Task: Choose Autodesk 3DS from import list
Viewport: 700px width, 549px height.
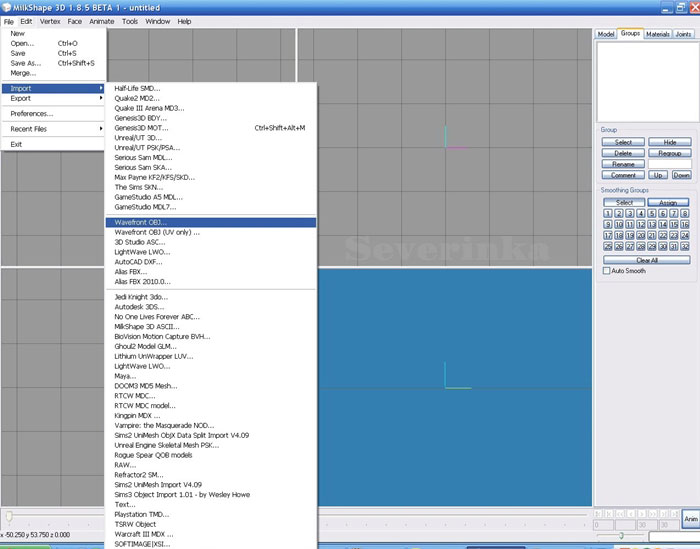Action: tap(142, 307)
